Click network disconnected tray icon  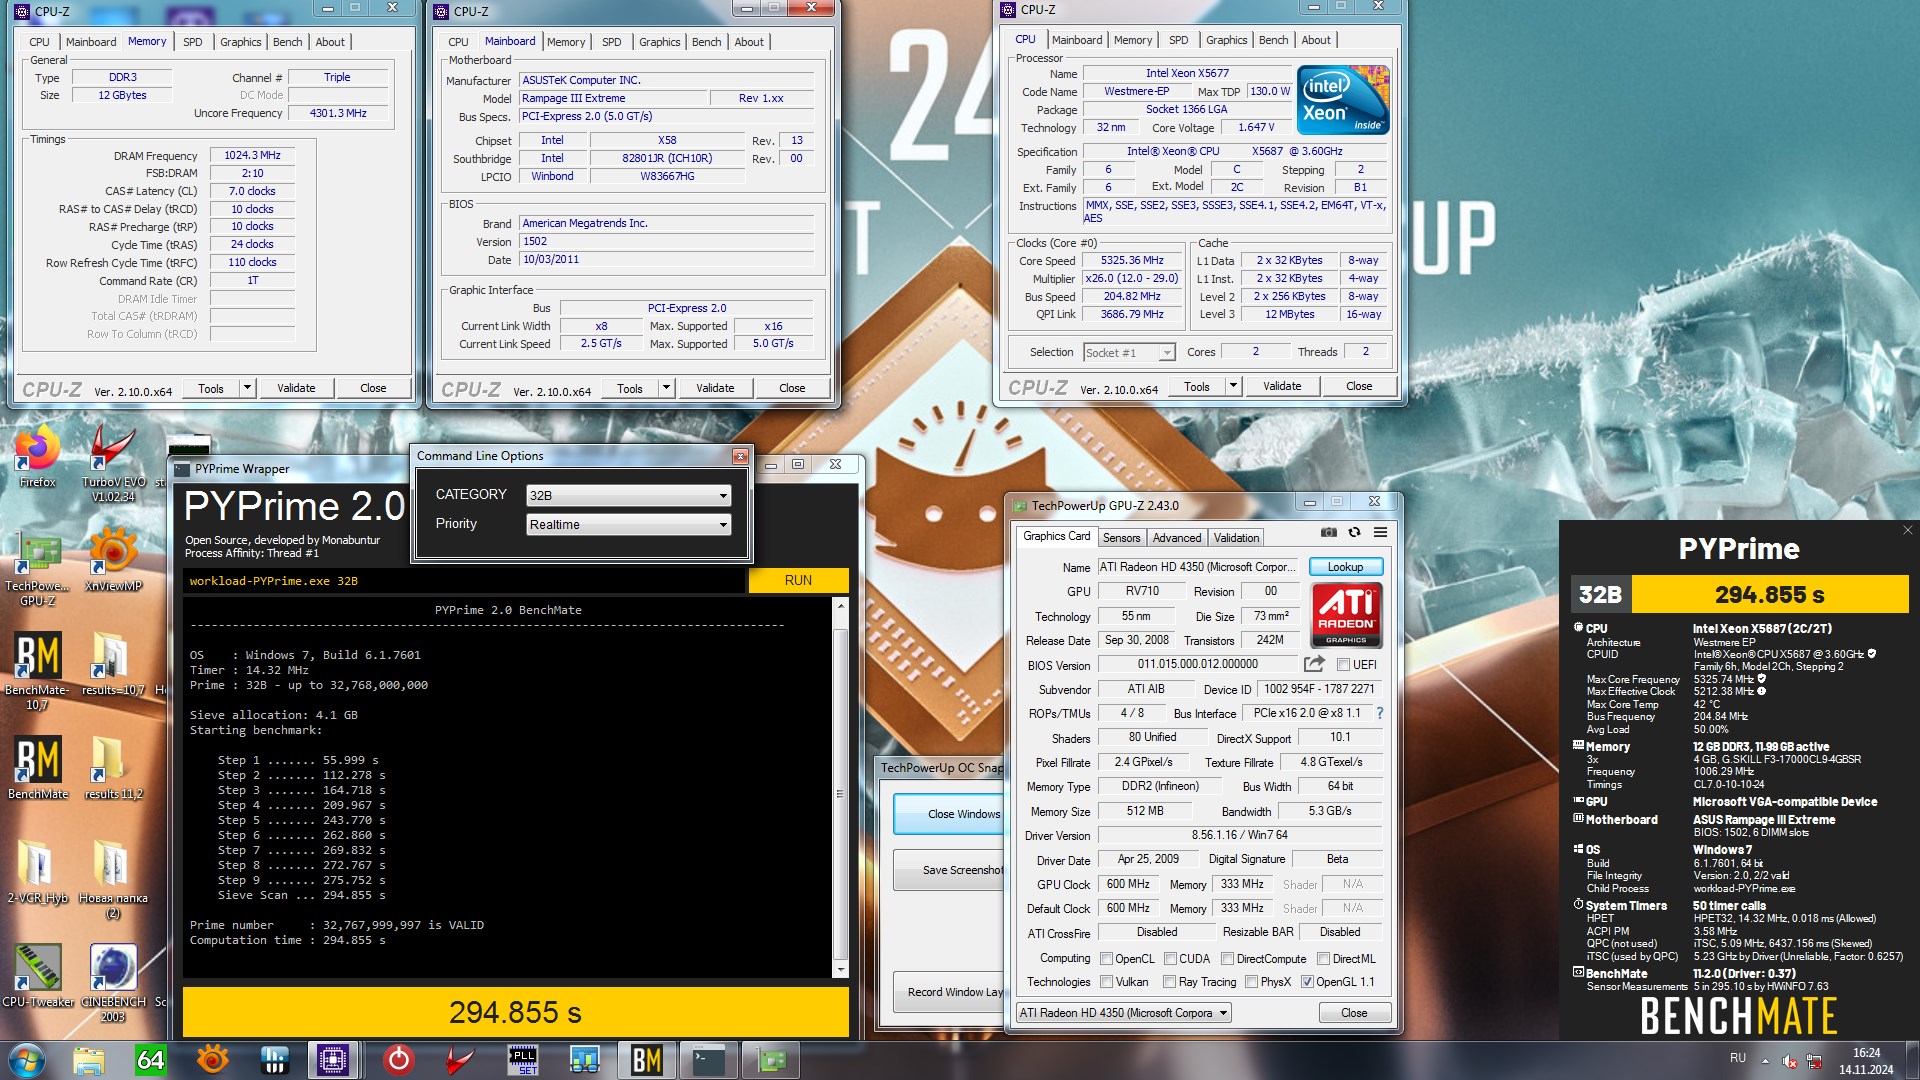pos(1814,1061)
